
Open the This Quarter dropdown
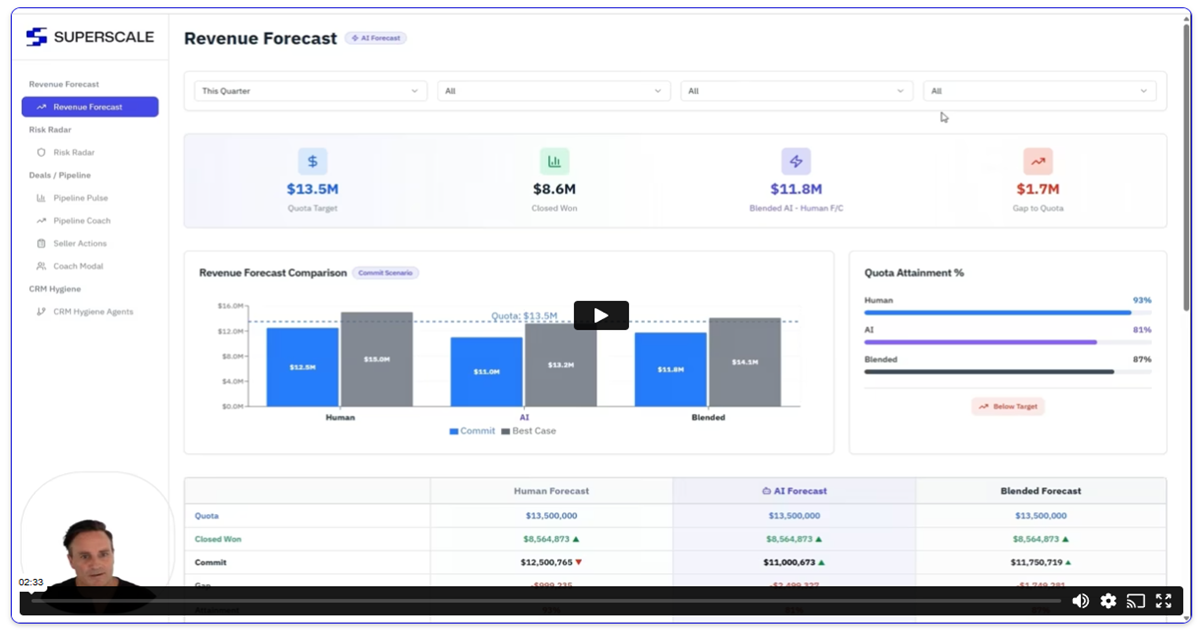pyautogui.click(x=310, y=91)
